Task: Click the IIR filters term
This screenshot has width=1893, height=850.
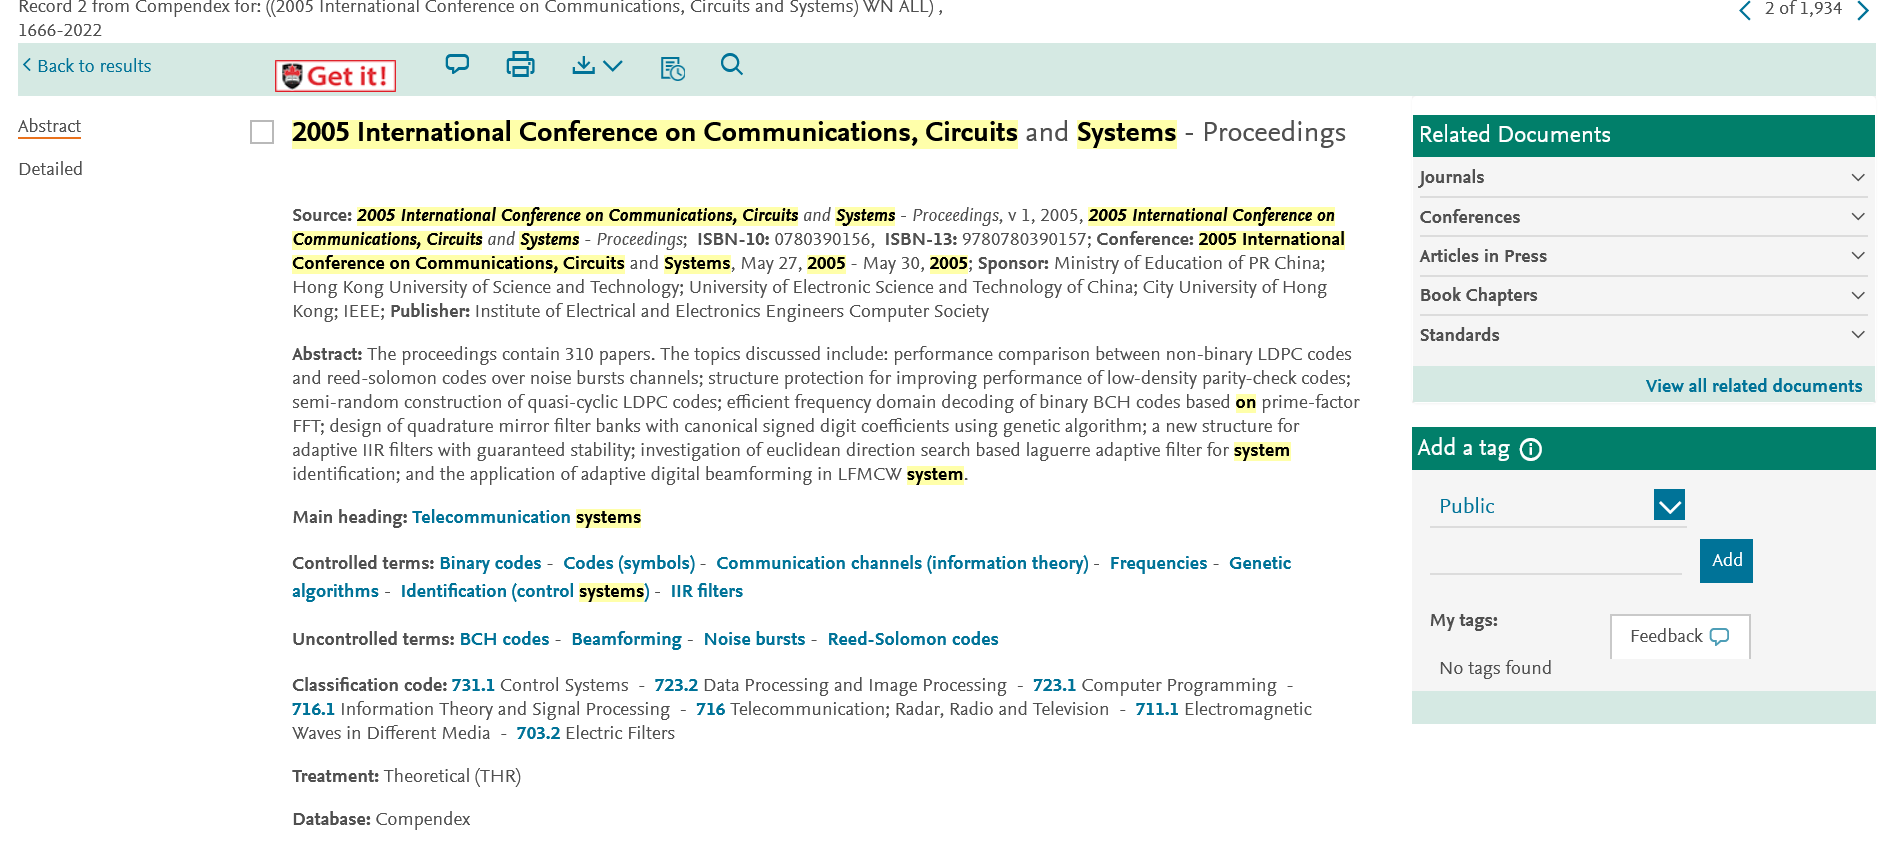Action: pyautogui.click(x=706, y=591)
